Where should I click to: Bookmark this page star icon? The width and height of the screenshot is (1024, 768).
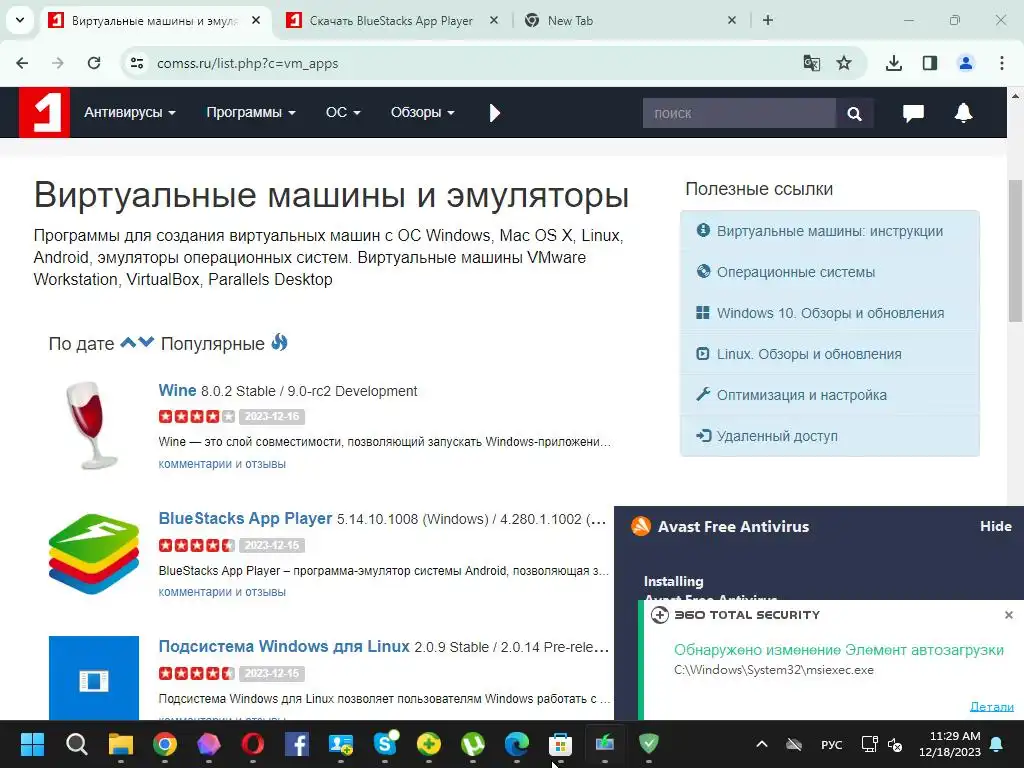point(844,63)
